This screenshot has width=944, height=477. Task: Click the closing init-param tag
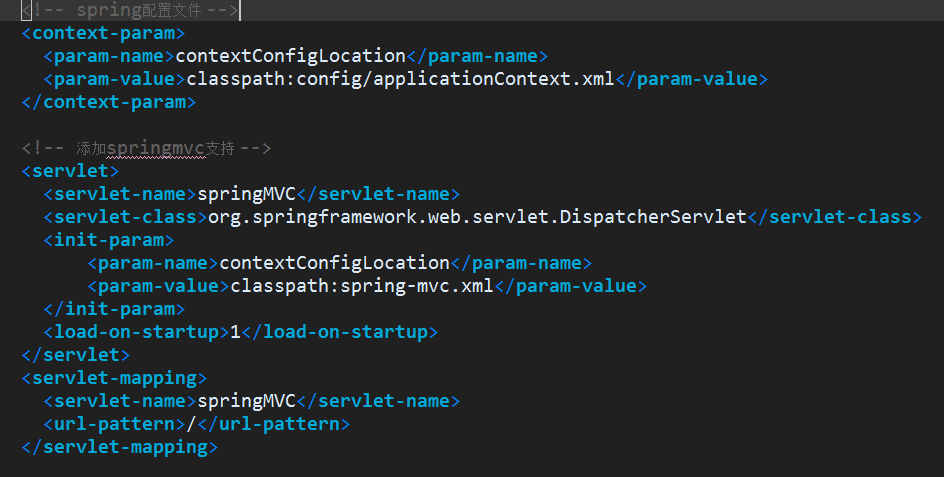tap(114, 309)
